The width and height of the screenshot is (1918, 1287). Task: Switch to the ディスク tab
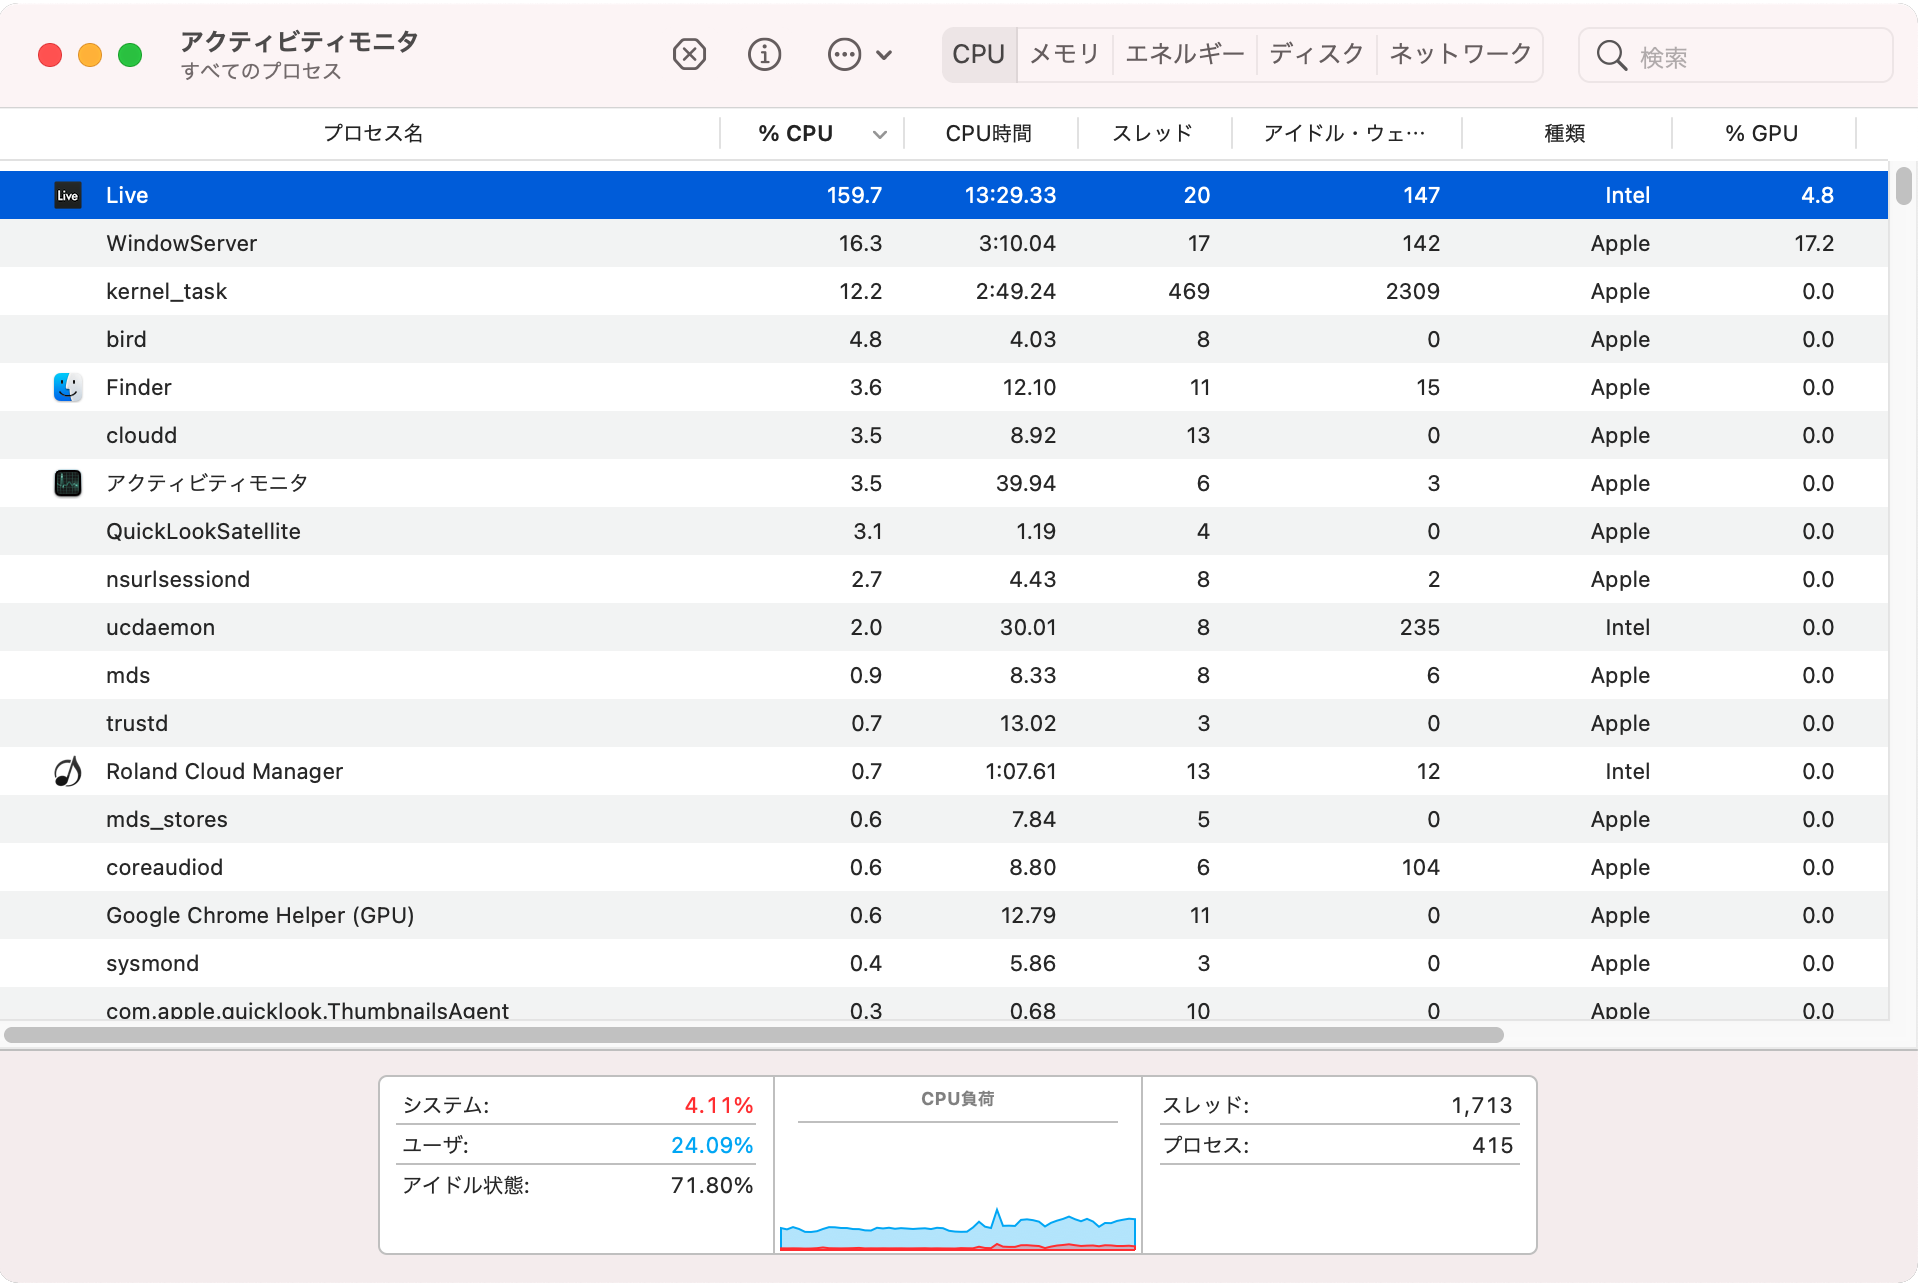click(x=1317, y=54)
